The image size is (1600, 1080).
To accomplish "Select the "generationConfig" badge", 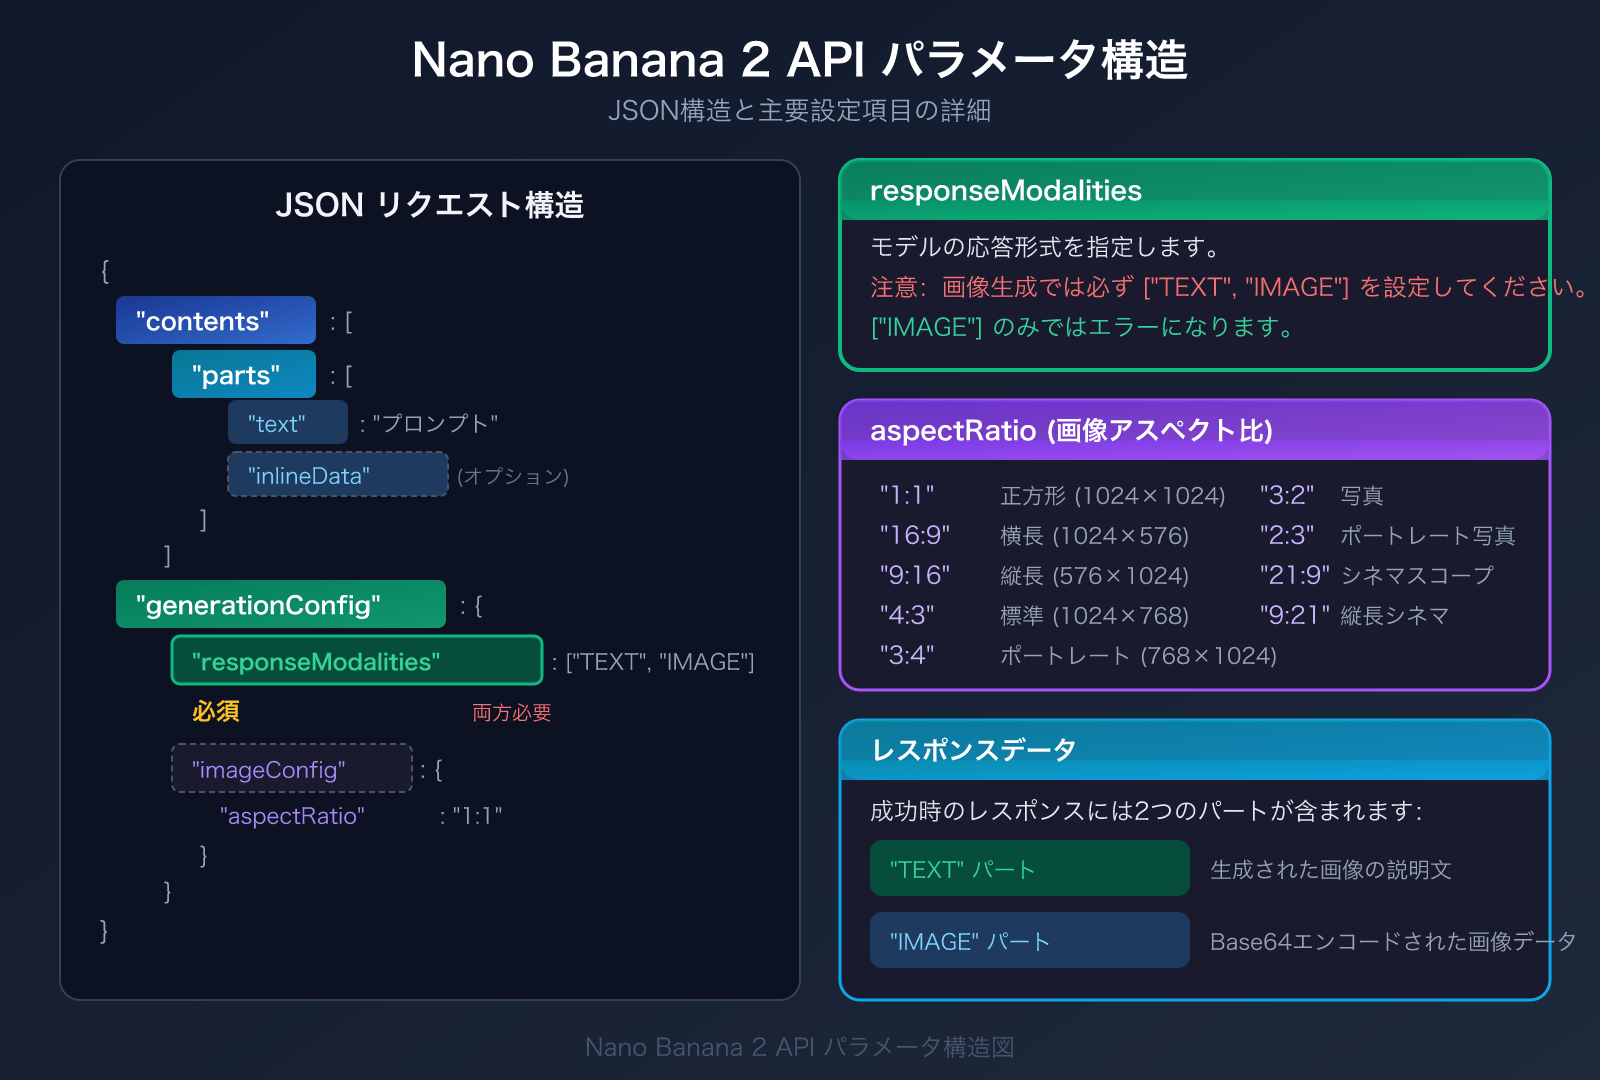I will 280,604.
